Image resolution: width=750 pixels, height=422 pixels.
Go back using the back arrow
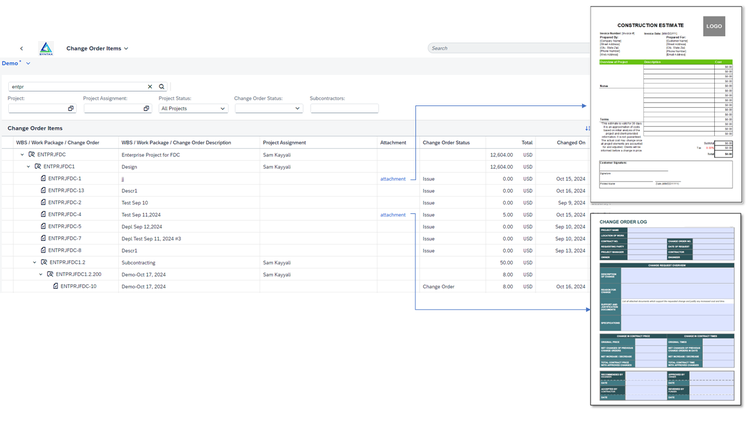21,48
